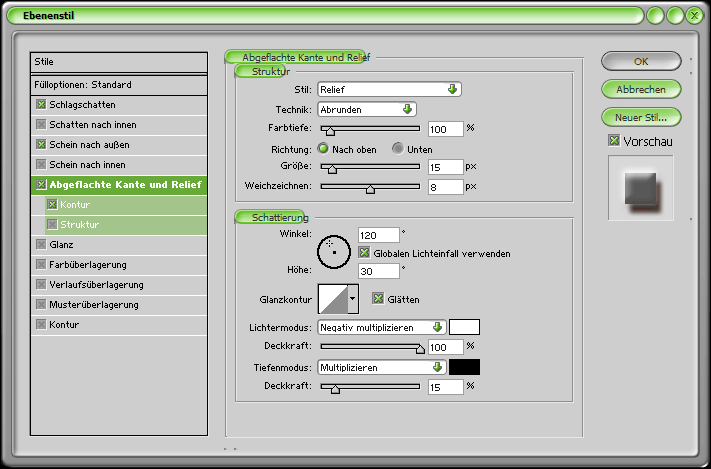The image size is (711, 469).
Task: Click the shadow Deckkraft input showing 15
Action: 446,387
